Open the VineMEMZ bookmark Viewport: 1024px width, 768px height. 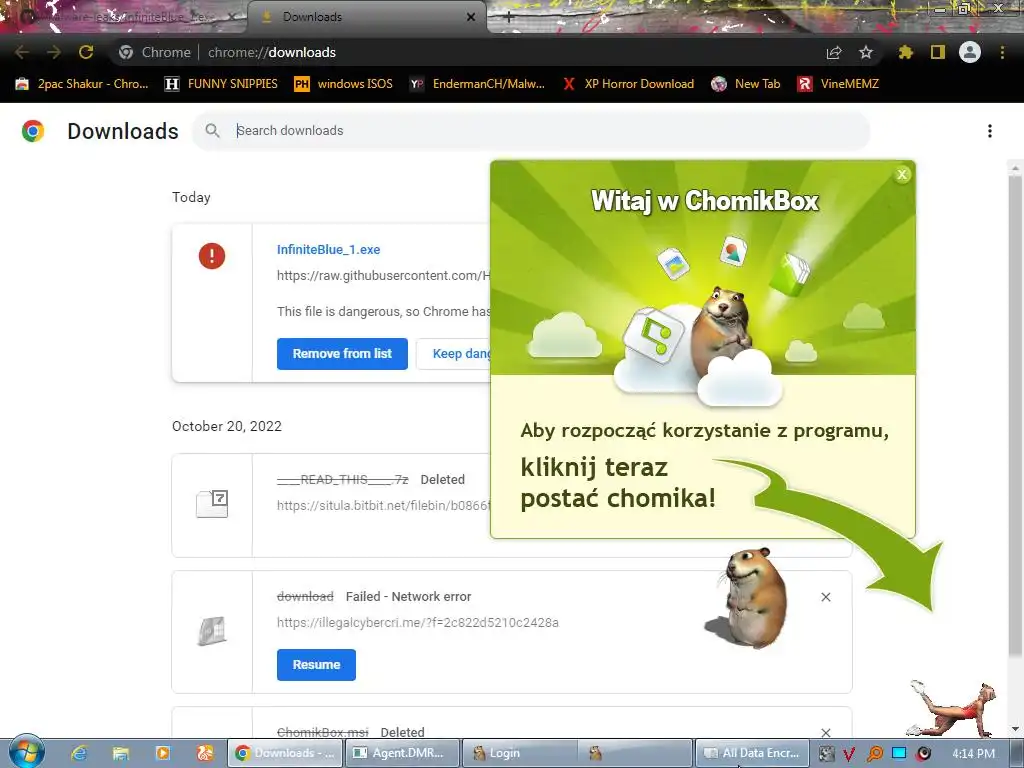coord(839,84)
